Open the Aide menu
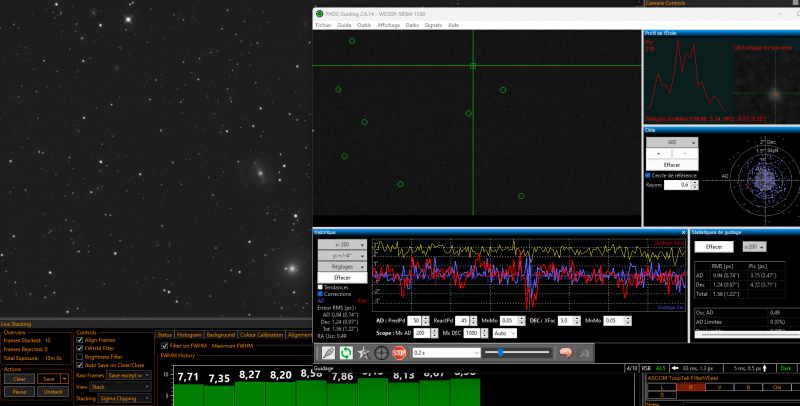This screenshot has height=406, width=800. pos(453,25)
